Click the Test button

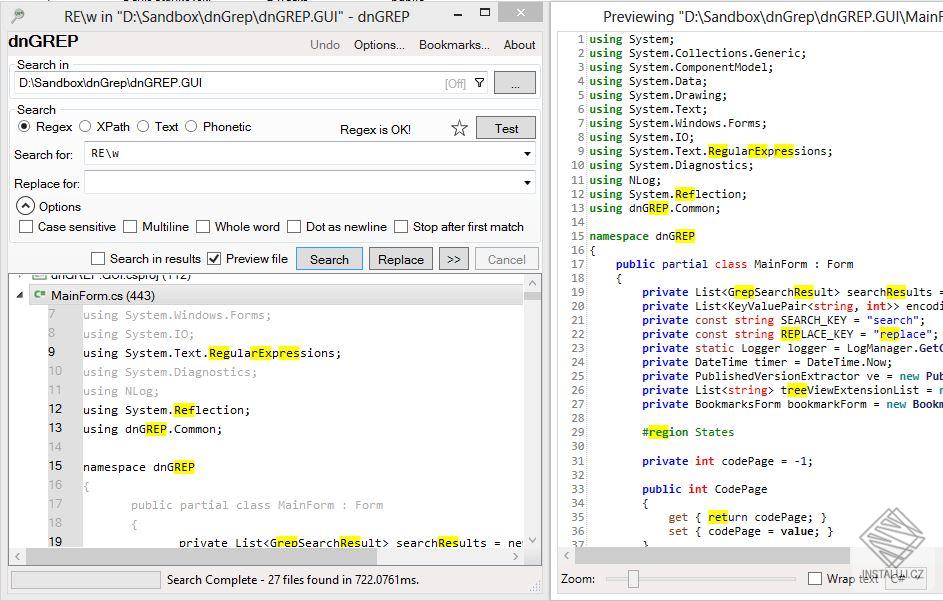[x=506, y=128]
